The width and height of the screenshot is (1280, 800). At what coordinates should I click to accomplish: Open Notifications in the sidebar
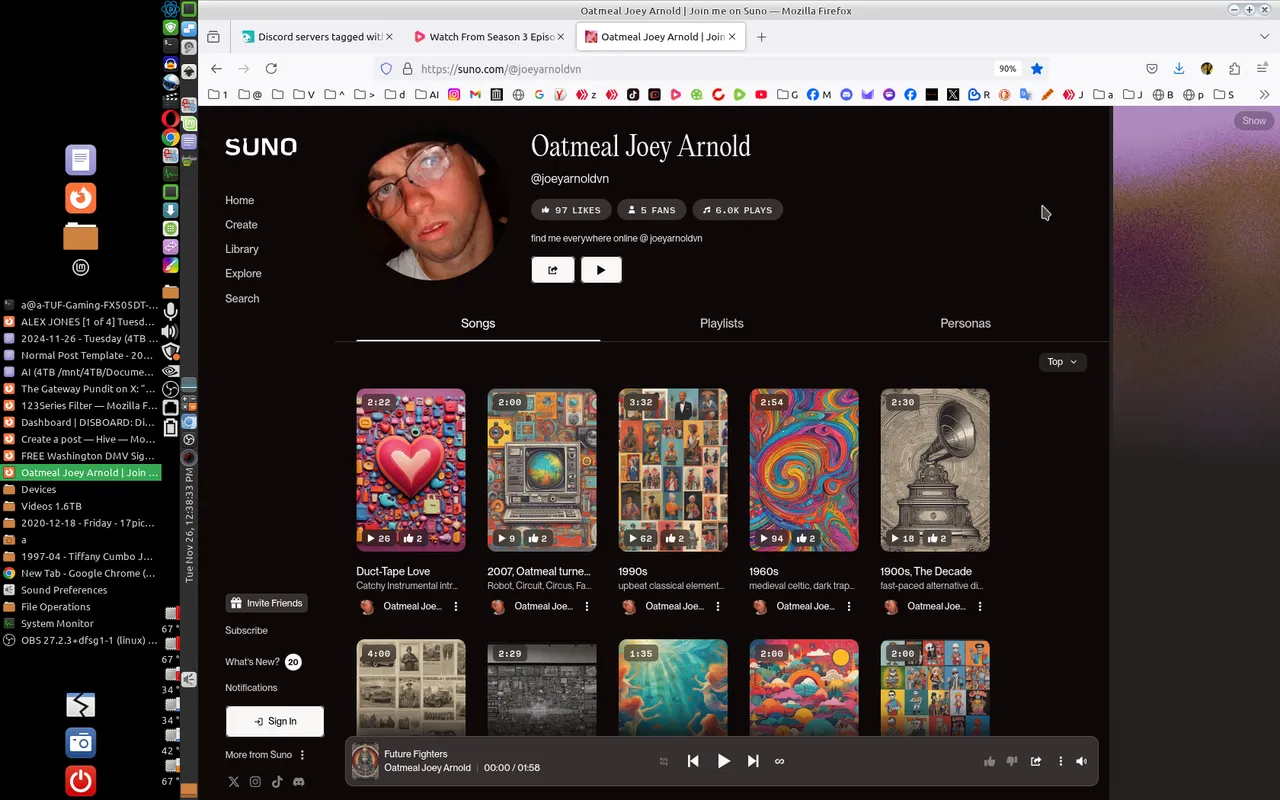click(x=251, y=688)
